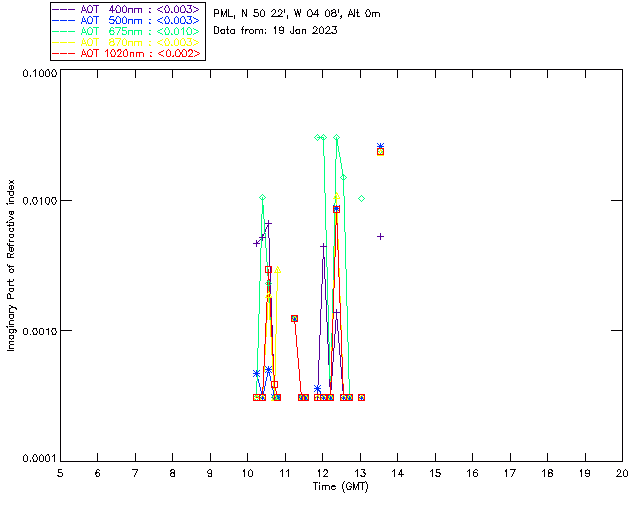Select the green diamond peak near 10.4 GMT

pos(262,197)
